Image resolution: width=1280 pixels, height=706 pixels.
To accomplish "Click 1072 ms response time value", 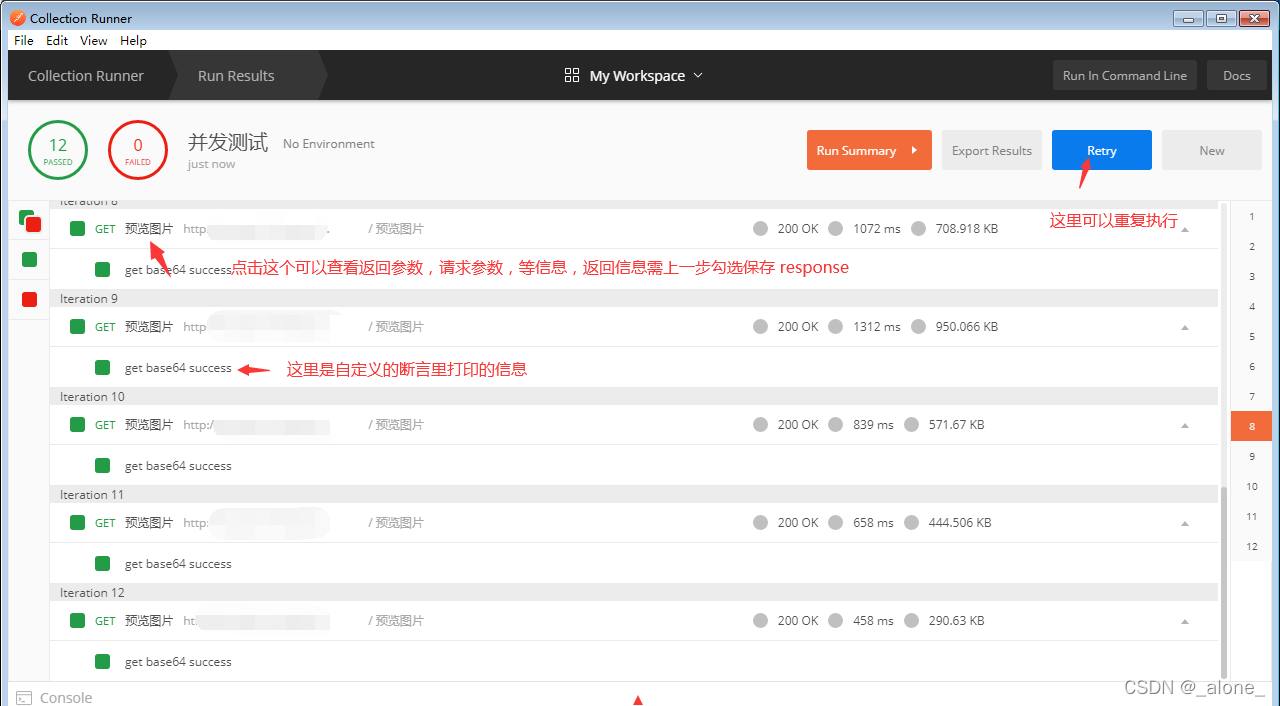I will (x=877, y=229).
